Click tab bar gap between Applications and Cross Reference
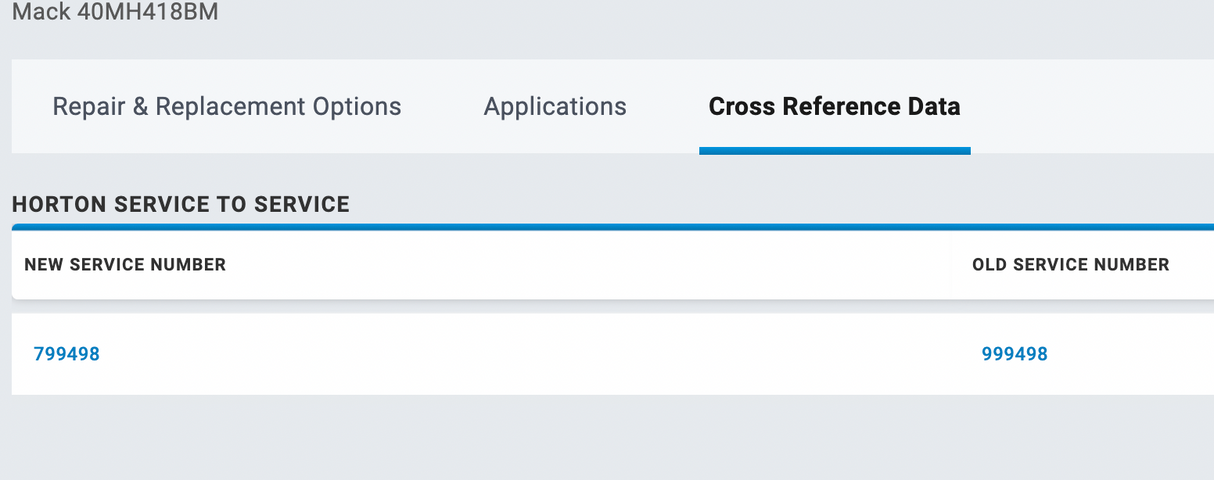The image size is (1214, 480). point(663,107)
